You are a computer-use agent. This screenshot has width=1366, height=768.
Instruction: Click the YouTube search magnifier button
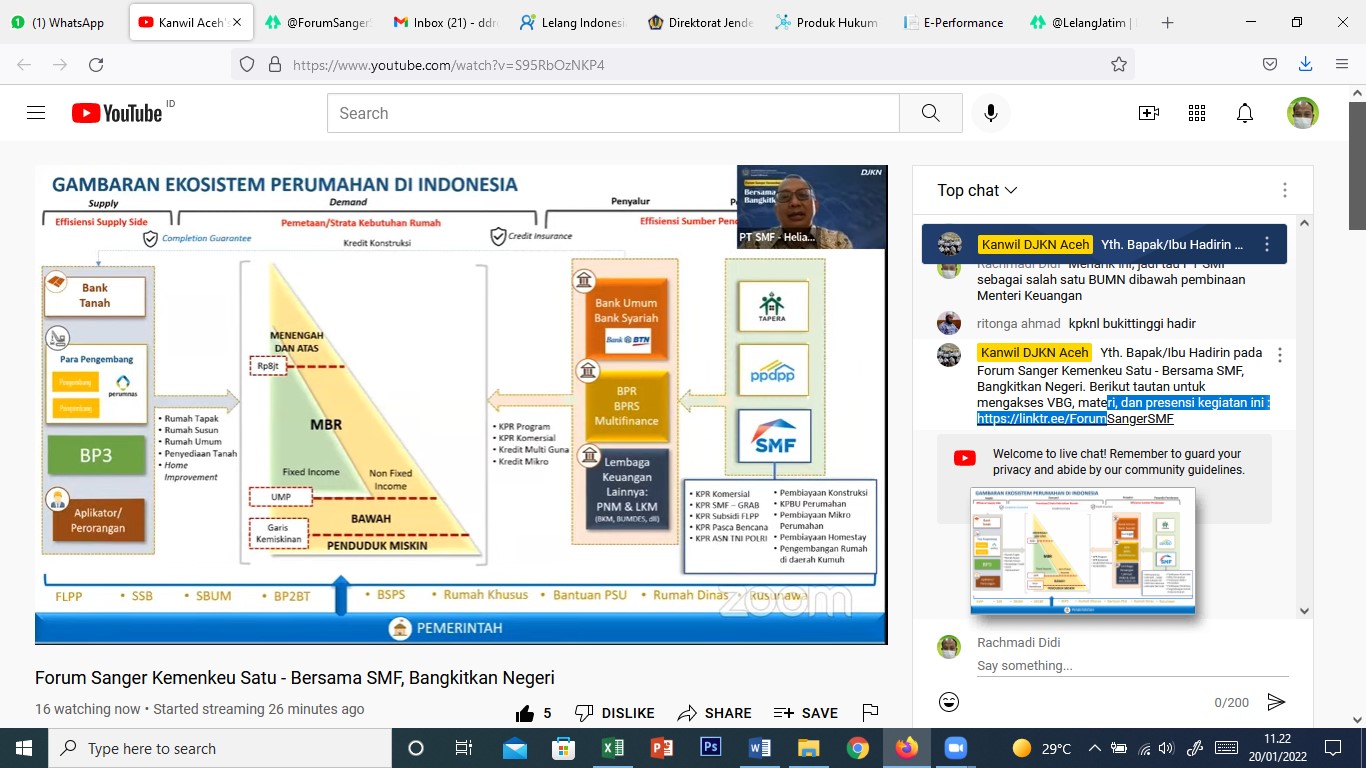pyautogui.click(x=930, y=113)
